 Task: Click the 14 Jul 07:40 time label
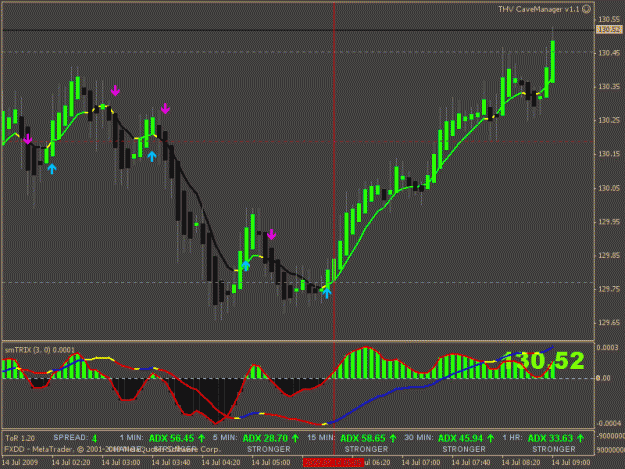pyautogui.click(x=471, y=463)
